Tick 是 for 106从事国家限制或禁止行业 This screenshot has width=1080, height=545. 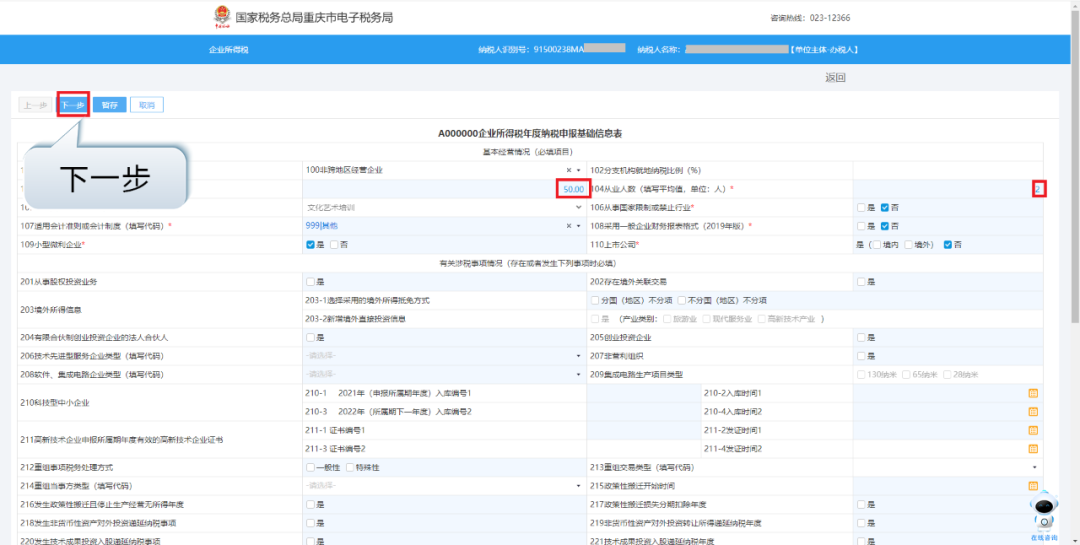tap(861, 207)
